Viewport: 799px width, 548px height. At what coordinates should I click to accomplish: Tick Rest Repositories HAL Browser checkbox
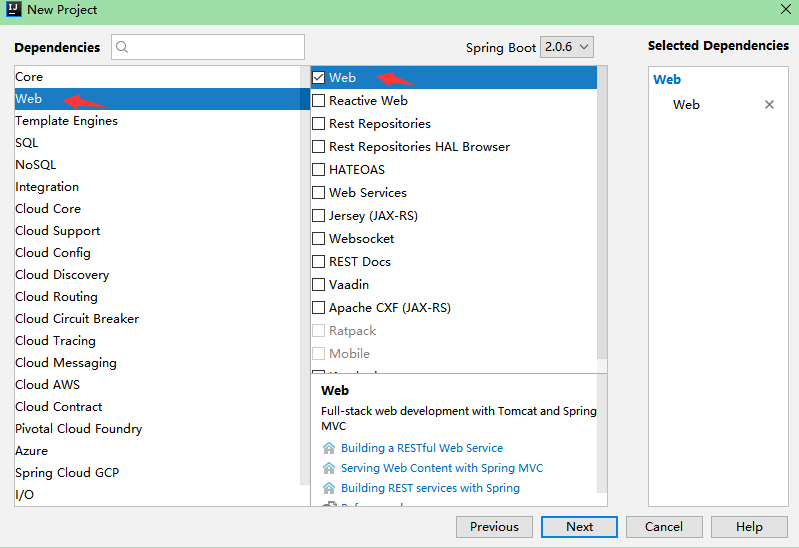(318, 146)
